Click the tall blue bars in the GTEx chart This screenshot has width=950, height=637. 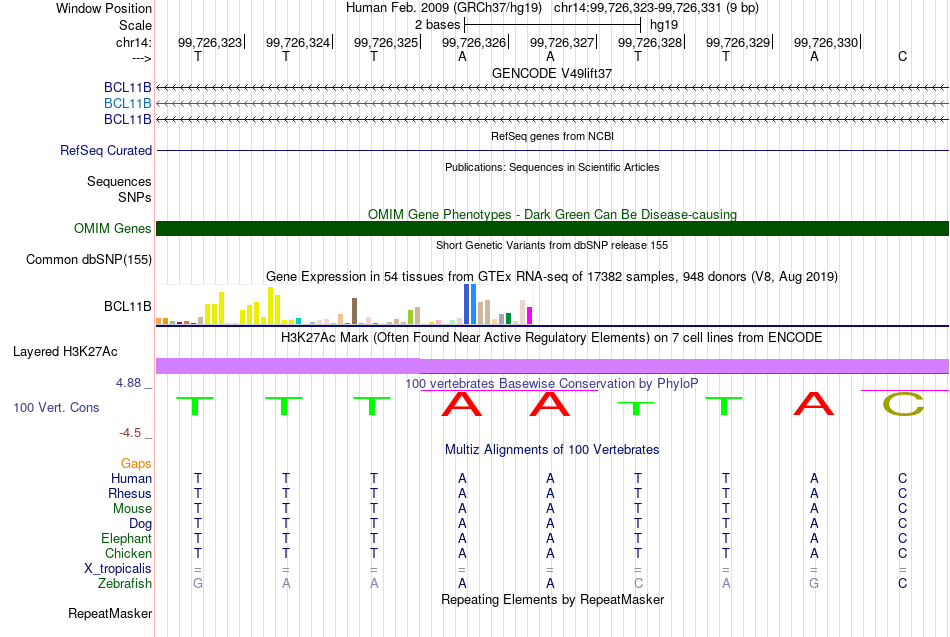point(470,304)
